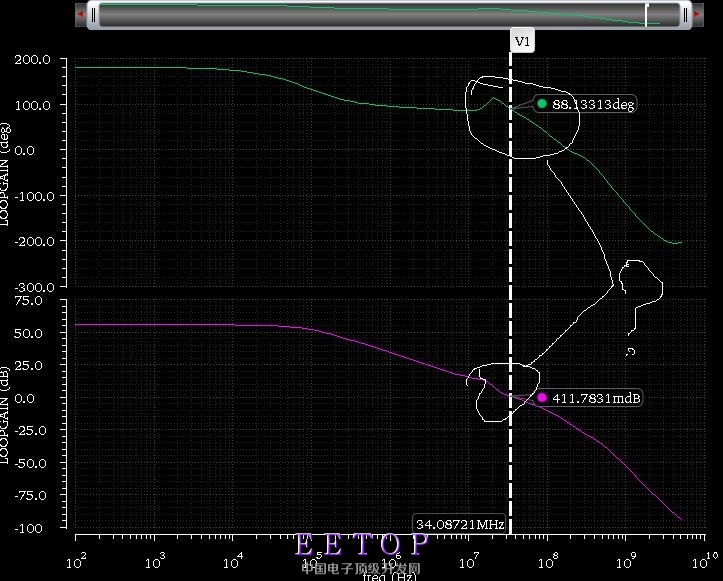The width and height of the screenshot is (723, 581).
Task: Grab the right handle of the zoom scrollbar
Action: point(685,15)
